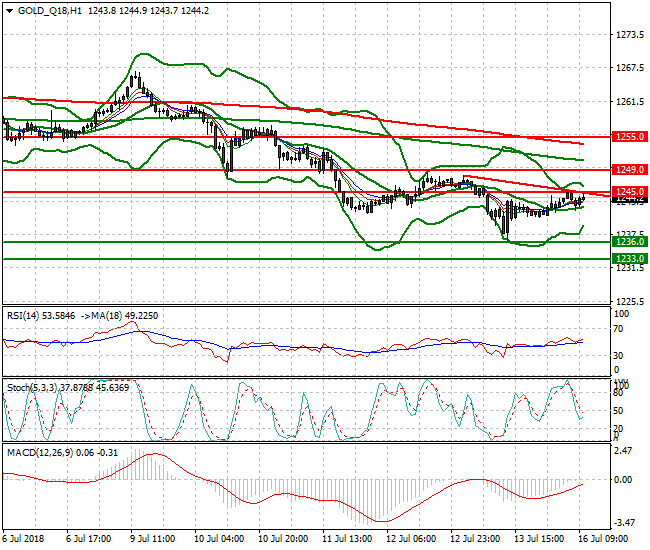Open the chart menu triangle beside GOLD_Q18
650x550 pixels.
click(10, 11)
